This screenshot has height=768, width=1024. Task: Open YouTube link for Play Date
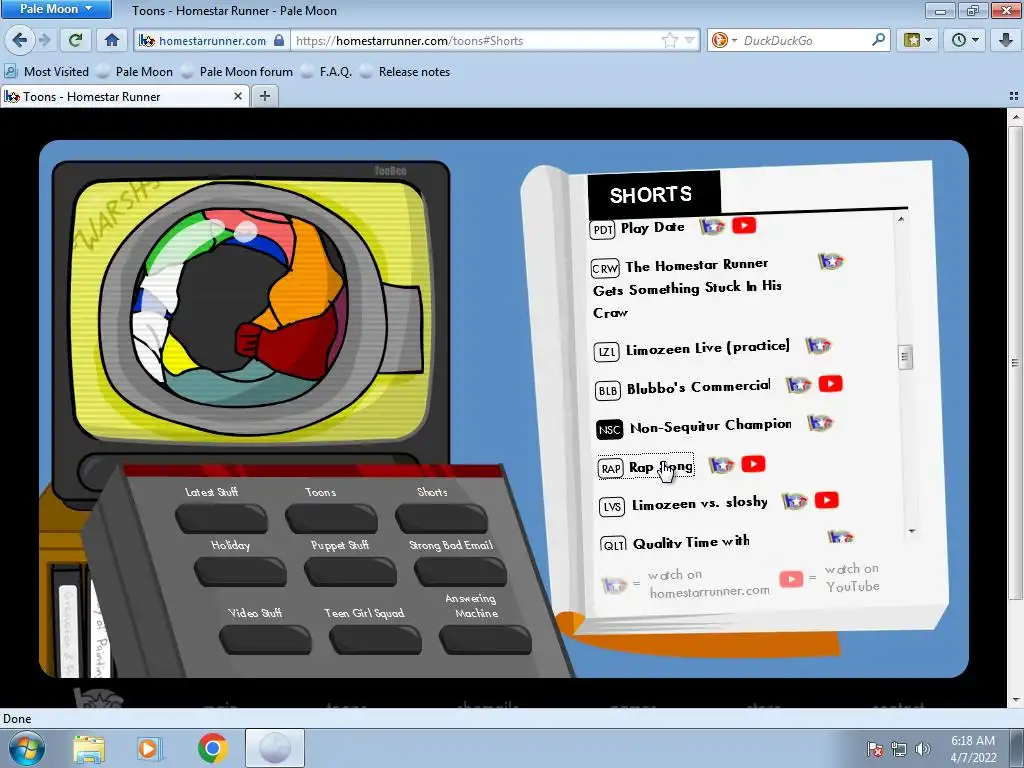coord(744,225)
